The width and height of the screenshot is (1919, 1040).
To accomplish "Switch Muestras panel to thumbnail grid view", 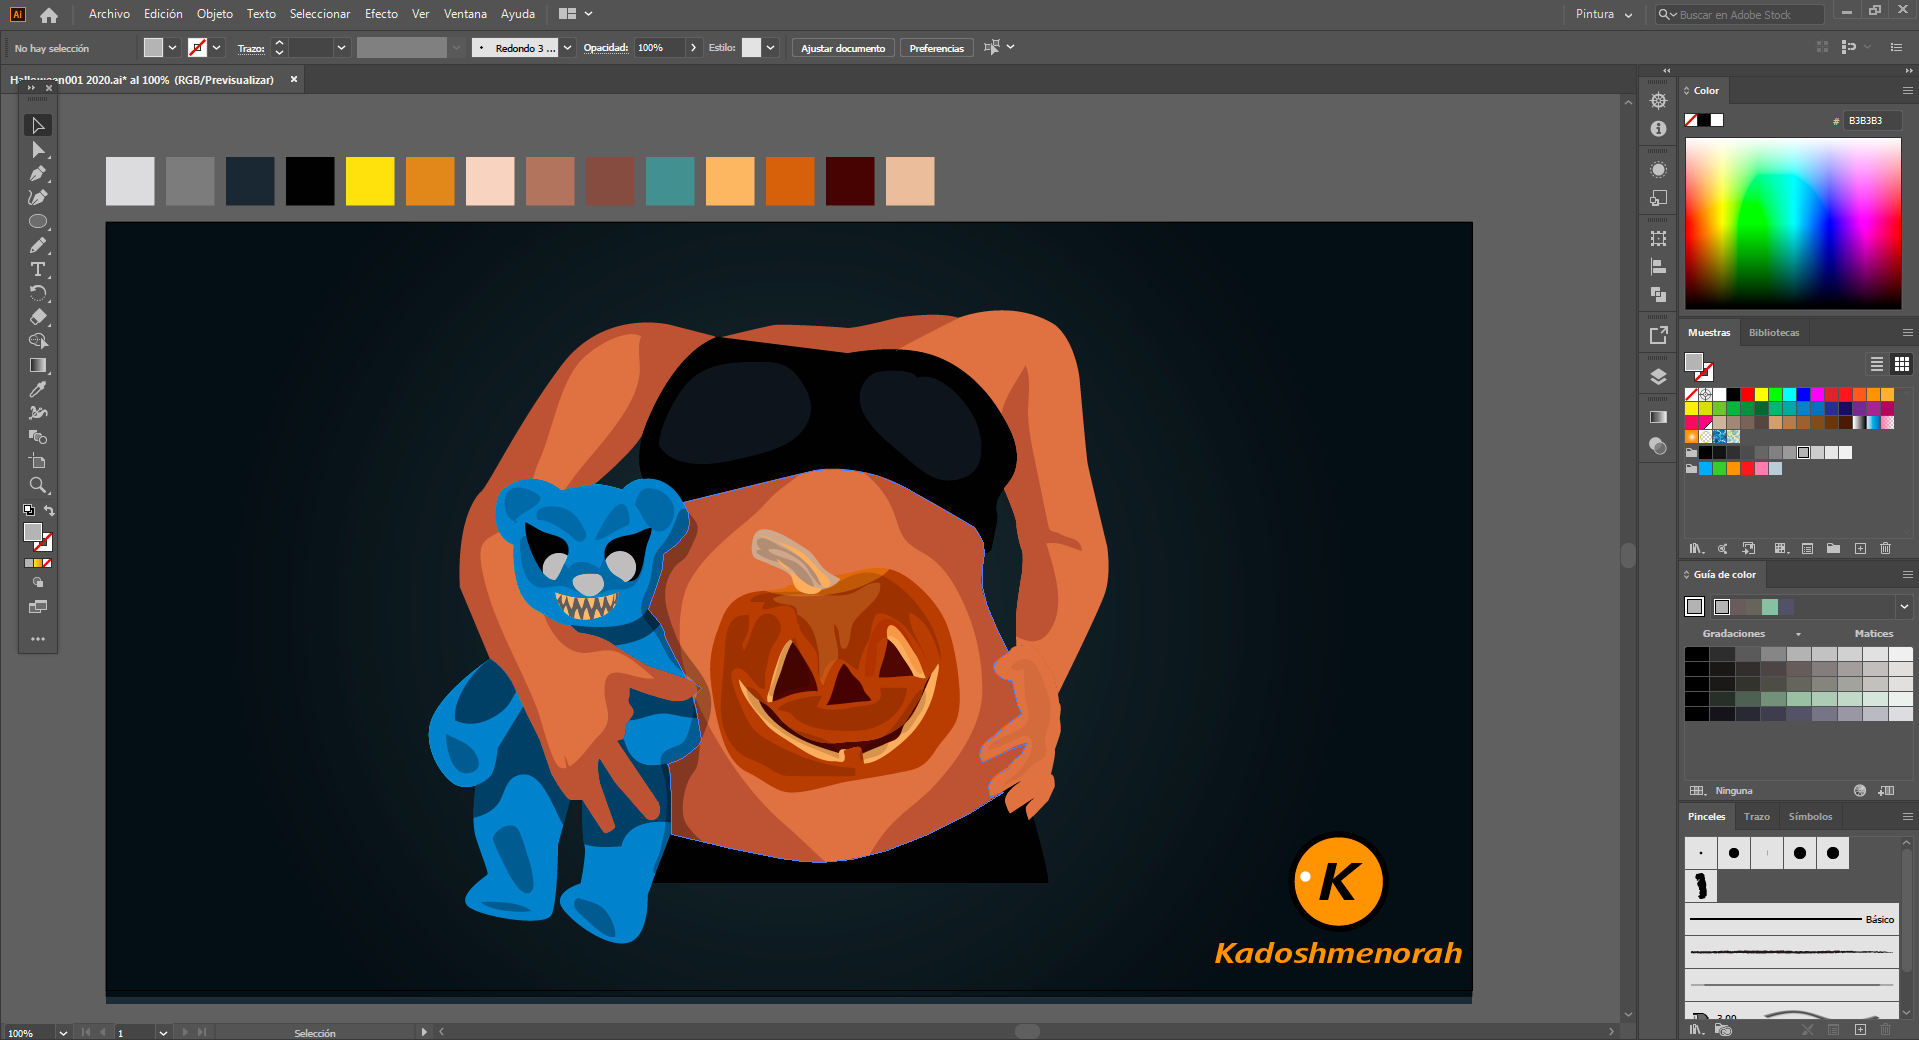I will (x=1902, y=364).
